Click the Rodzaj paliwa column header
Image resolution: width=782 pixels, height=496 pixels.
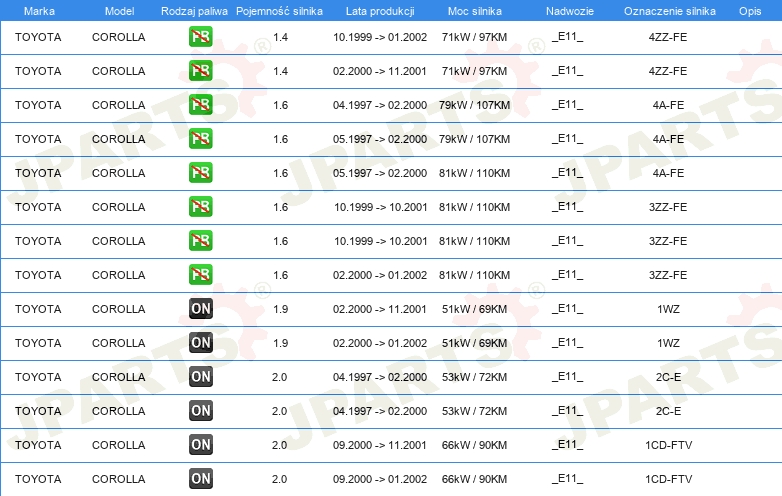point(195,10)
